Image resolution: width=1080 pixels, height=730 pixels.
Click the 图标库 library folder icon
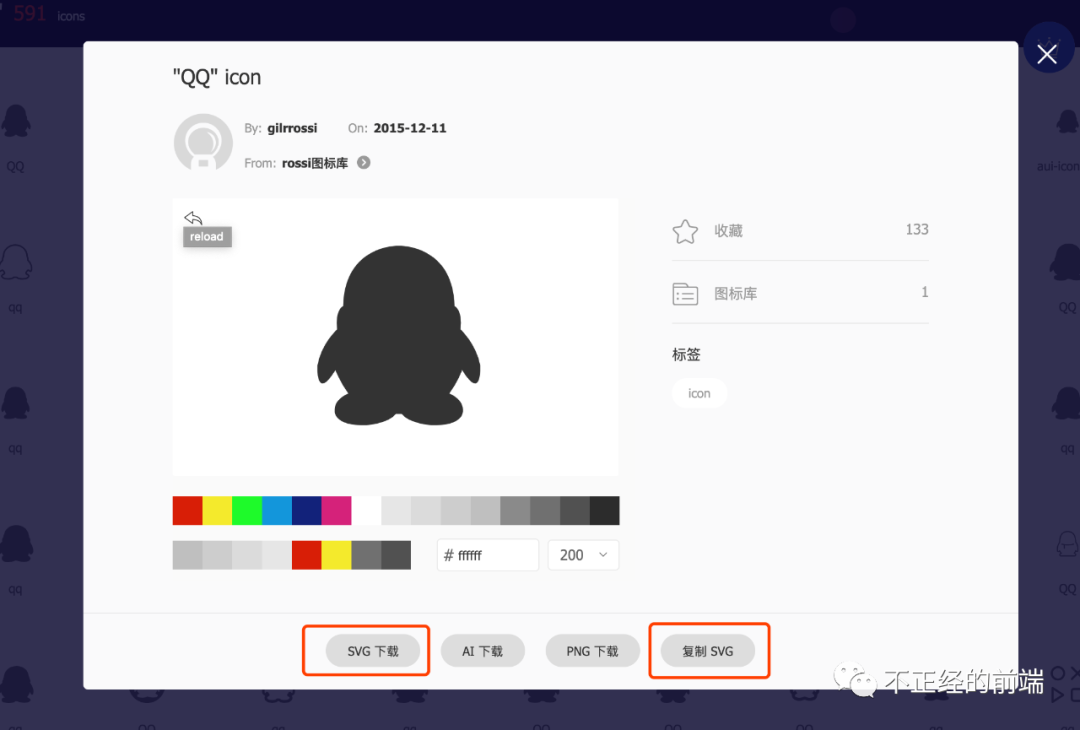[685, 294]
